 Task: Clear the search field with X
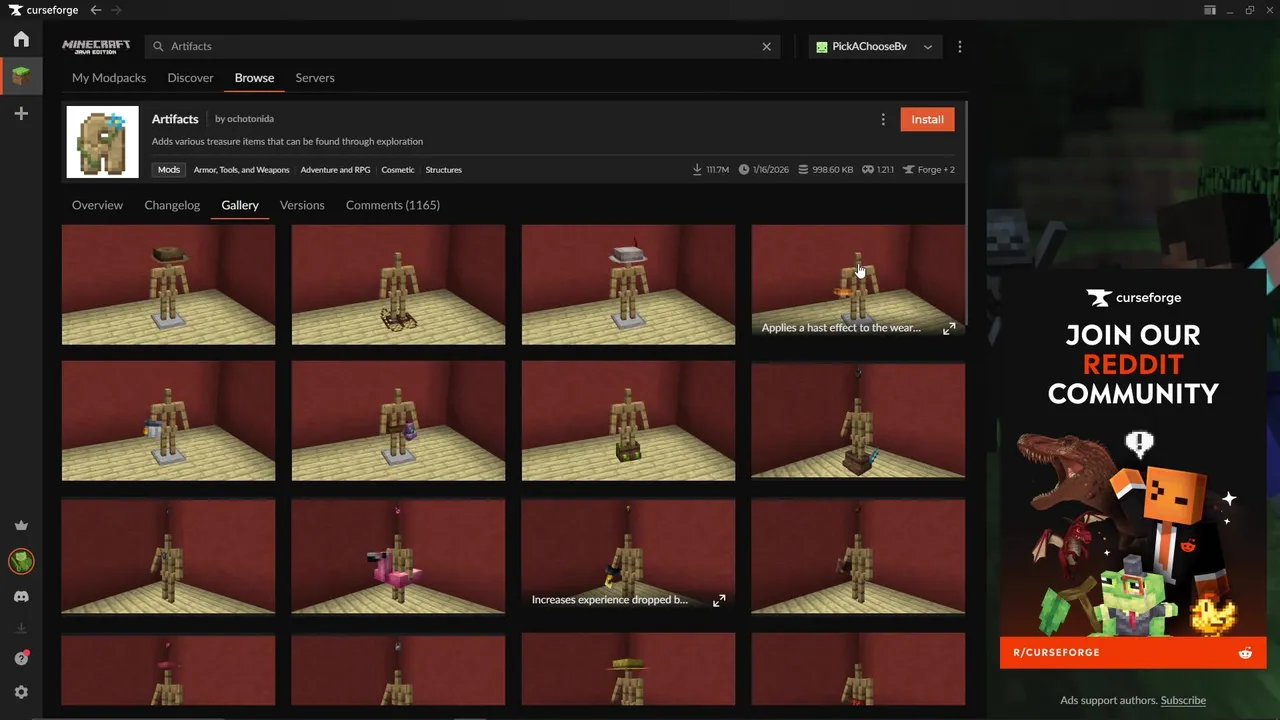(x=767, y=47)
